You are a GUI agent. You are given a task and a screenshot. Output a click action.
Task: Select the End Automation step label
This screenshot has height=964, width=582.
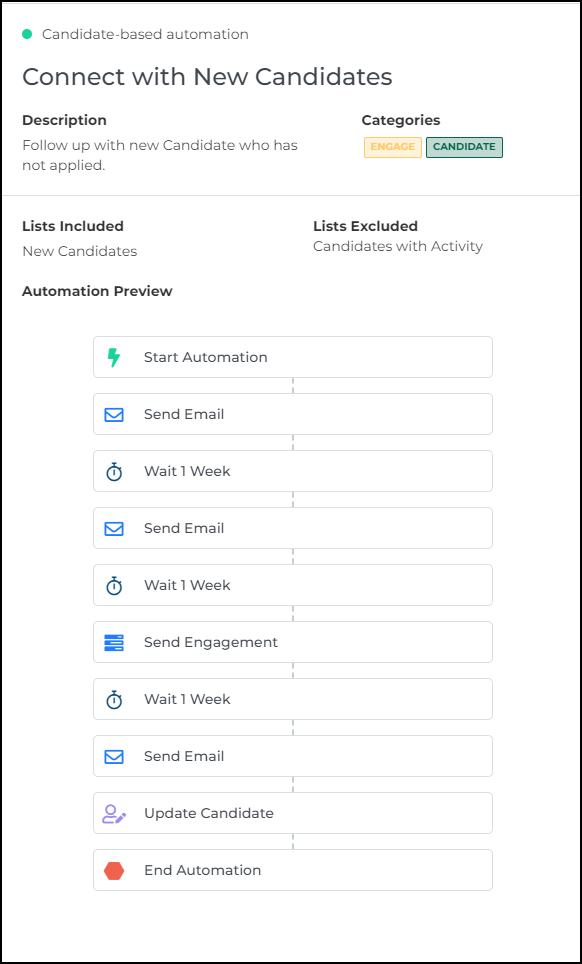[x=203, y=871]
